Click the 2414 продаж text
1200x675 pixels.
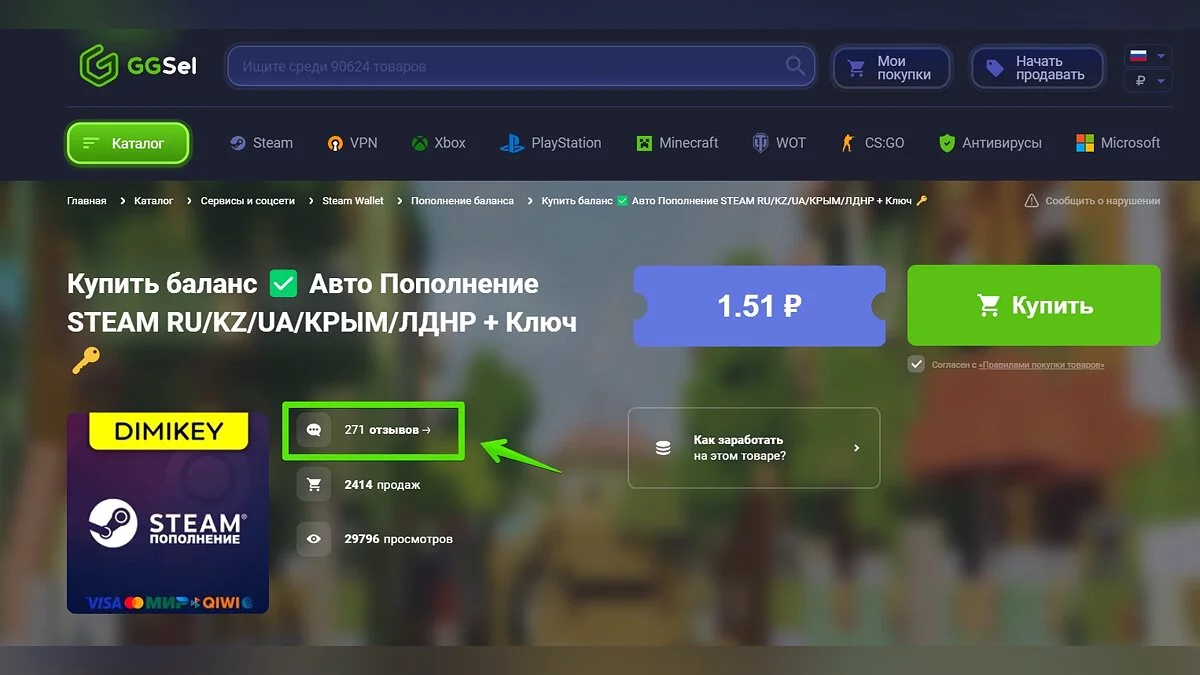pos(382,485)
